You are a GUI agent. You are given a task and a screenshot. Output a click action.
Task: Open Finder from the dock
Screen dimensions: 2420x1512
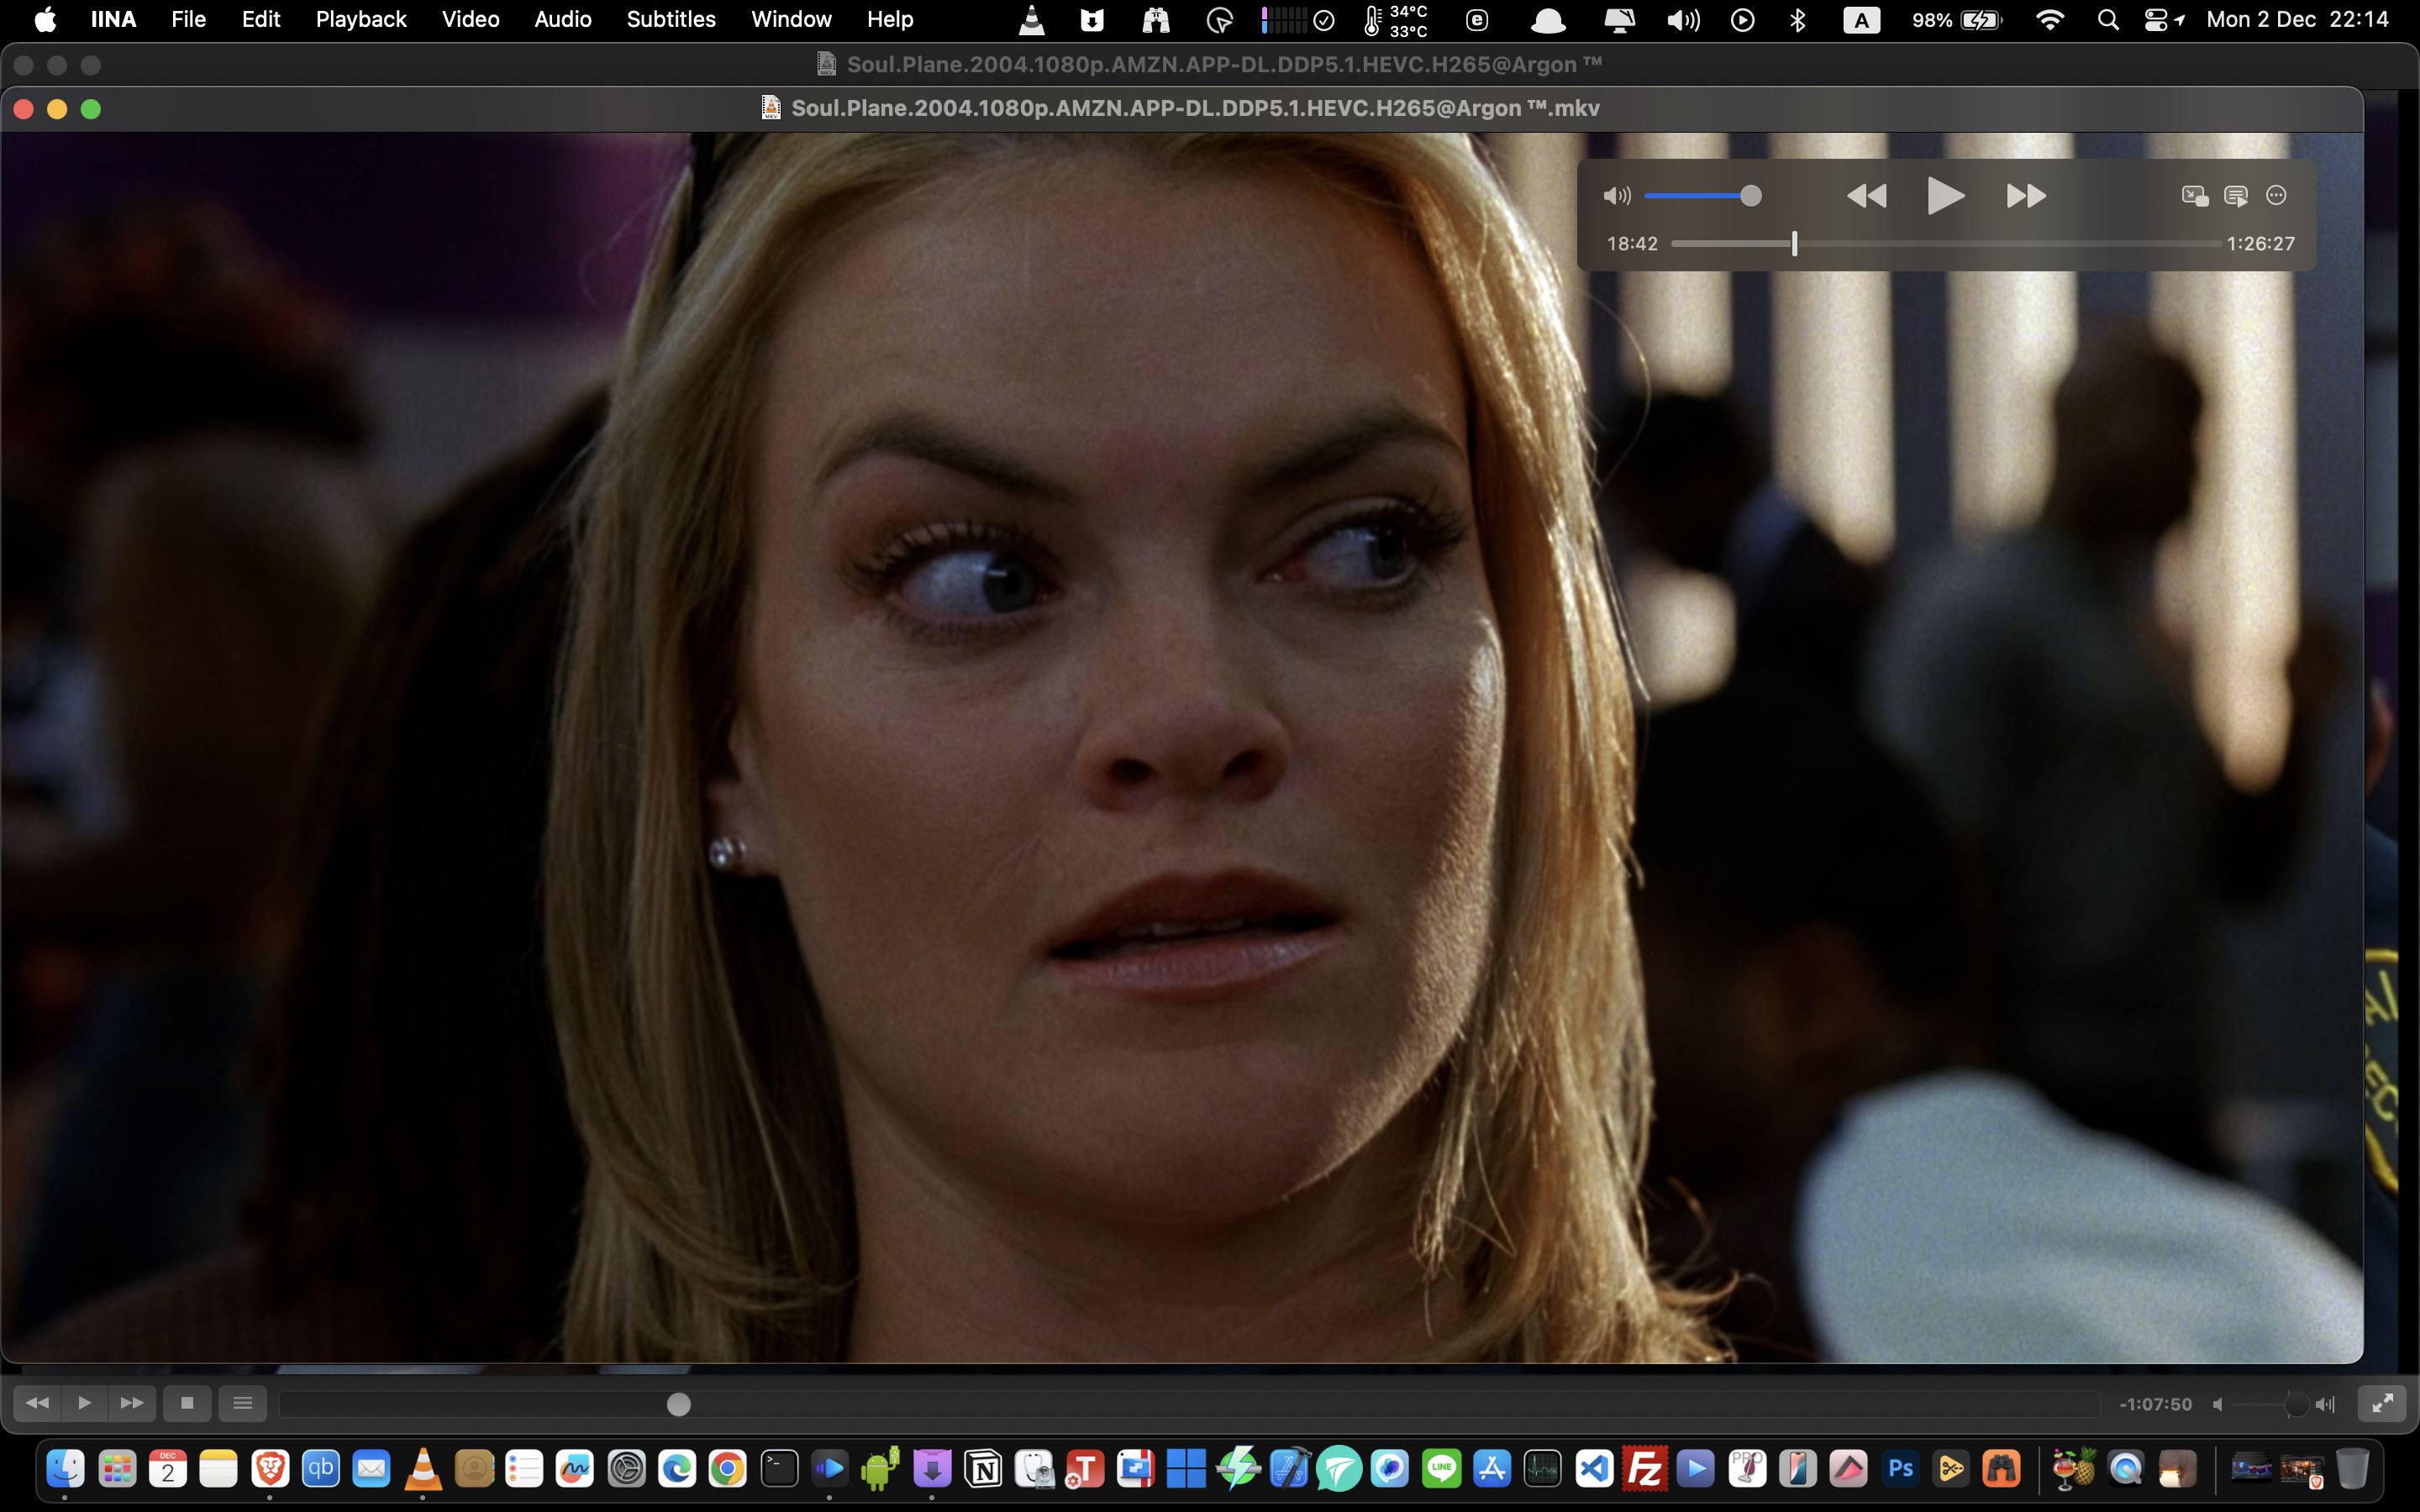click(66, 1468)
